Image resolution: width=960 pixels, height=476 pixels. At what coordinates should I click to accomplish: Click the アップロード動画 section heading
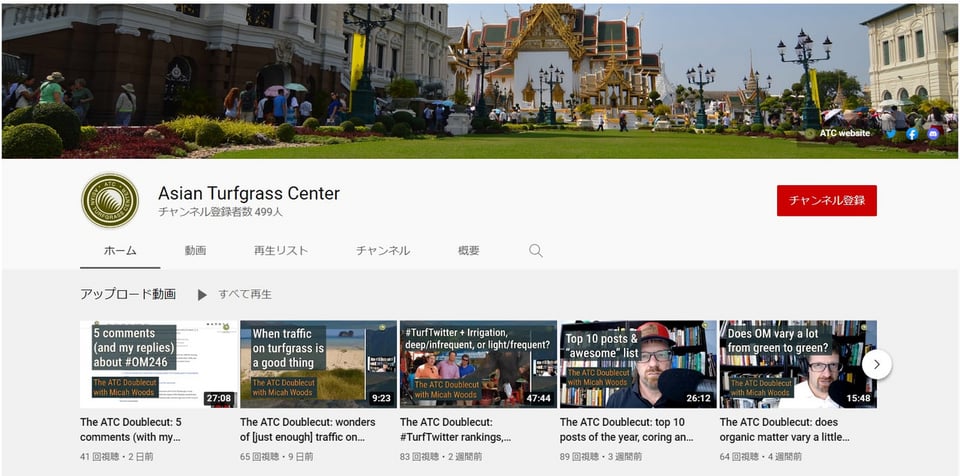click(128, 294)
